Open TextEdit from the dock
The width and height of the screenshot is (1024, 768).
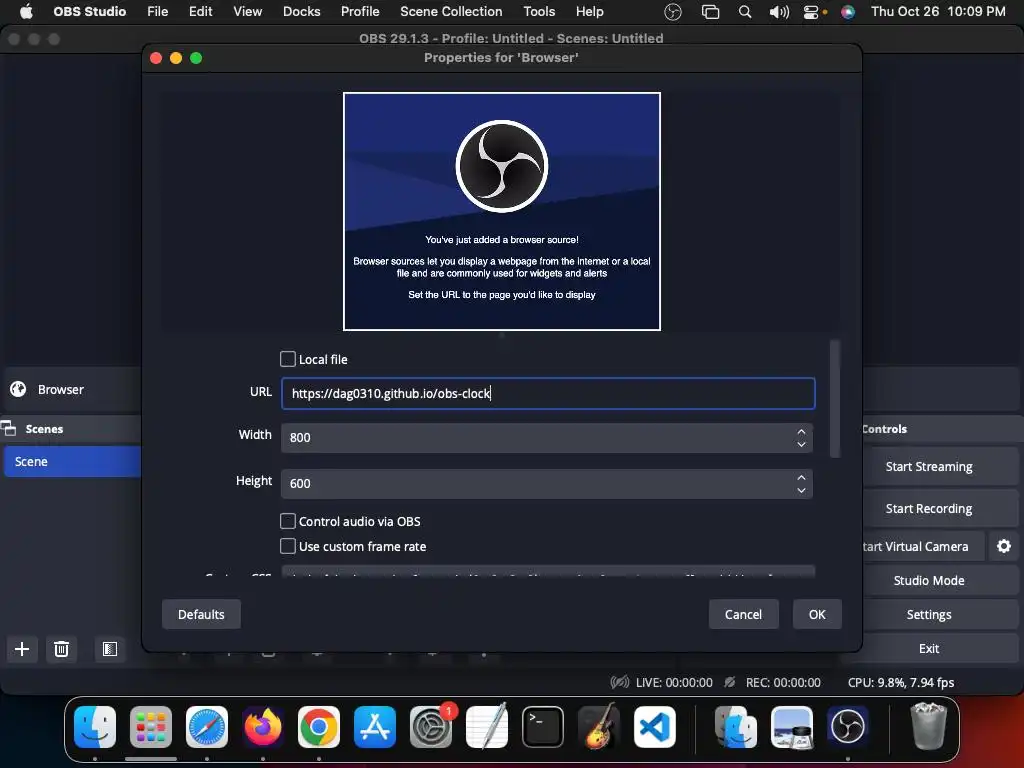[487, 727]
